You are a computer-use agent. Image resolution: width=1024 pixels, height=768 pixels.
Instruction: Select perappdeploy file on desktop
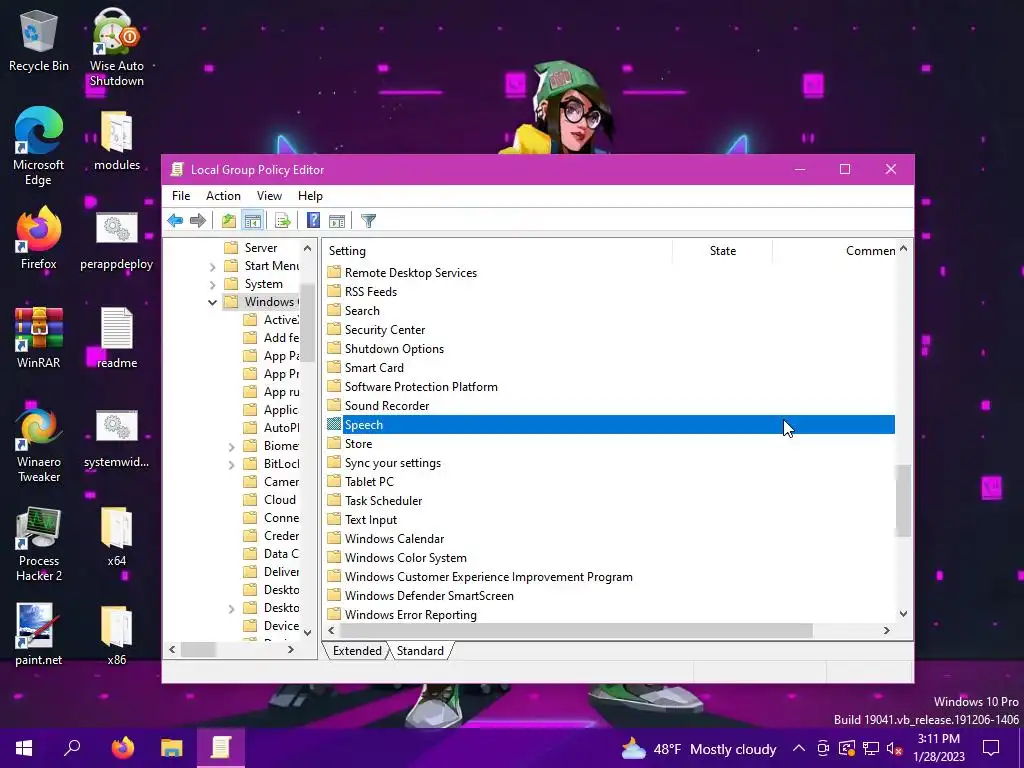[x=116, y=241]
